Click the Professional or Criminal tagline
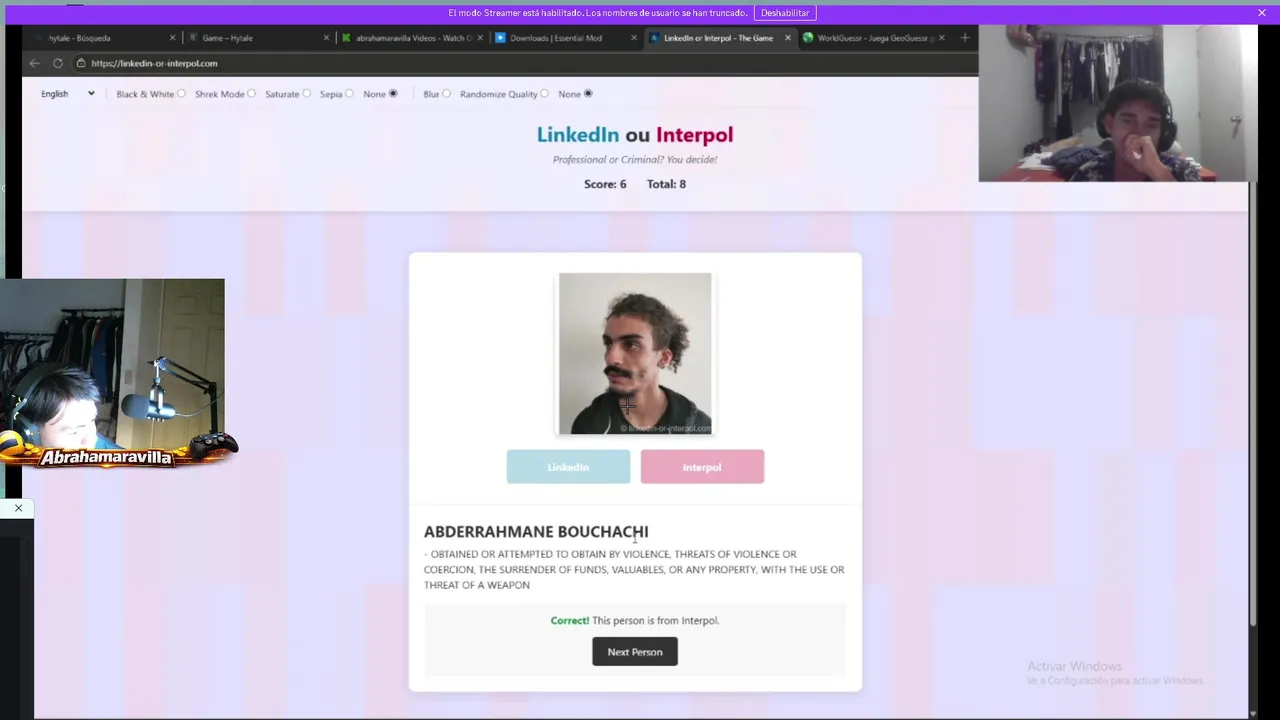The width and height of the screenshot is (1280, 720). [x=635, y=160]
